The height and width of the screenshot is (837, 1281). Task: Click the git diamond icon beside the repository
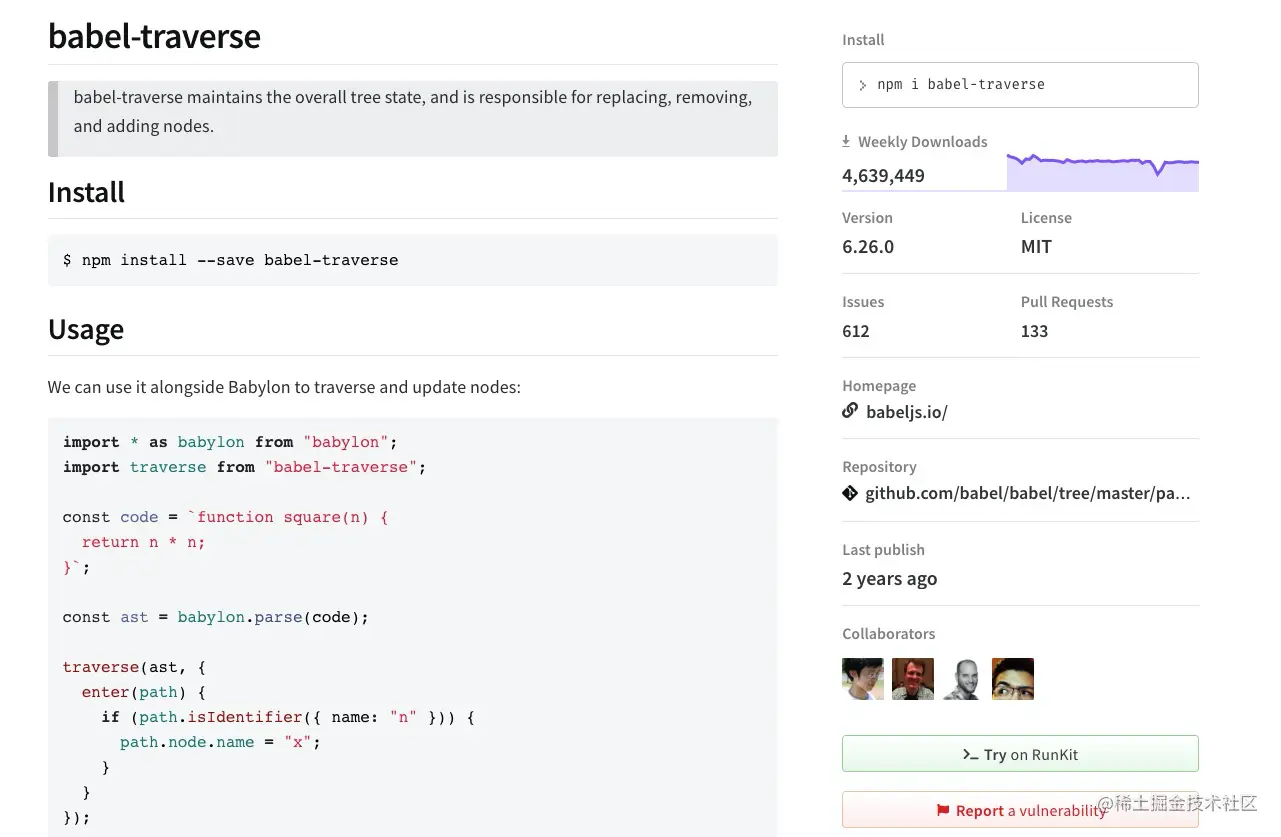[x=850, y=493]
